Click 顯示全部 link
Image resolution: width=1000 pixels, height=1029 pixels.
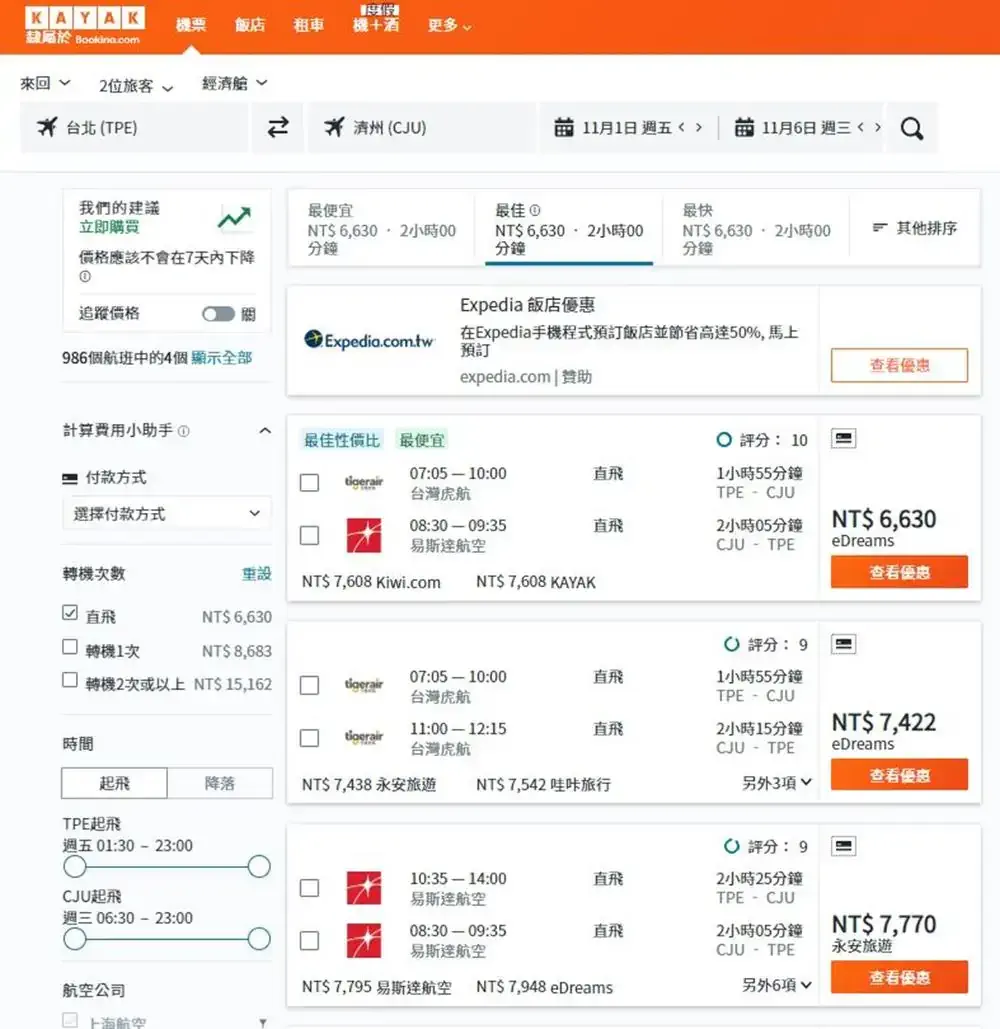click(222, 358)
